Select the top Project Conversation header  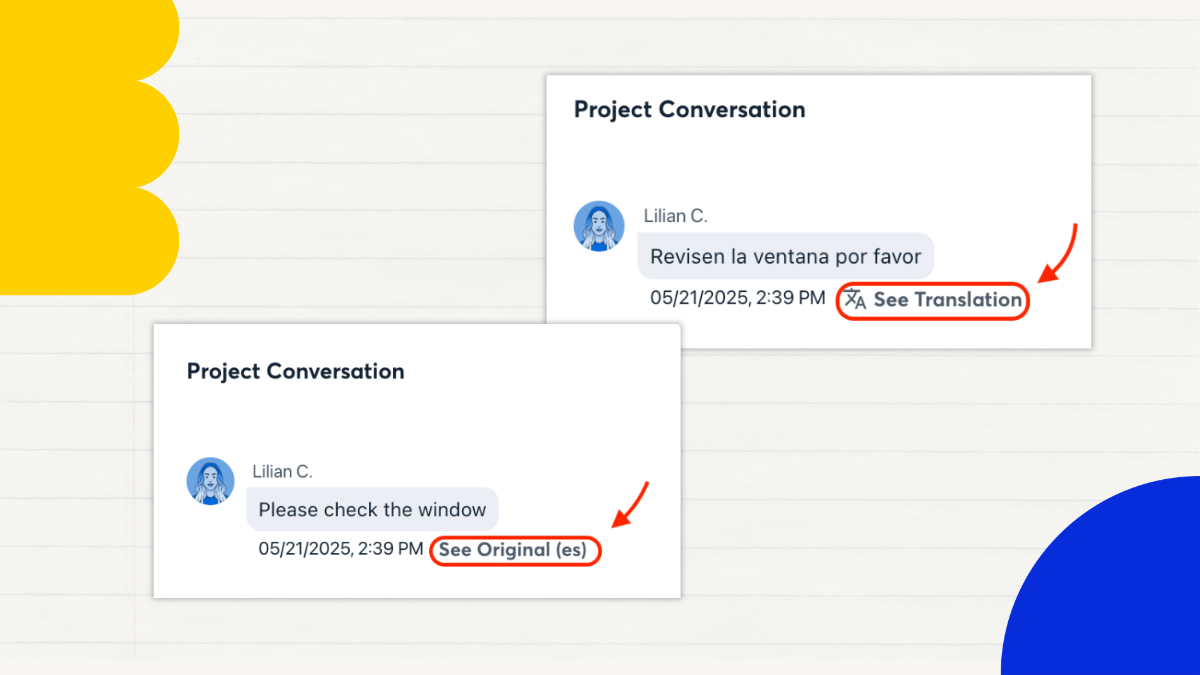689,110
